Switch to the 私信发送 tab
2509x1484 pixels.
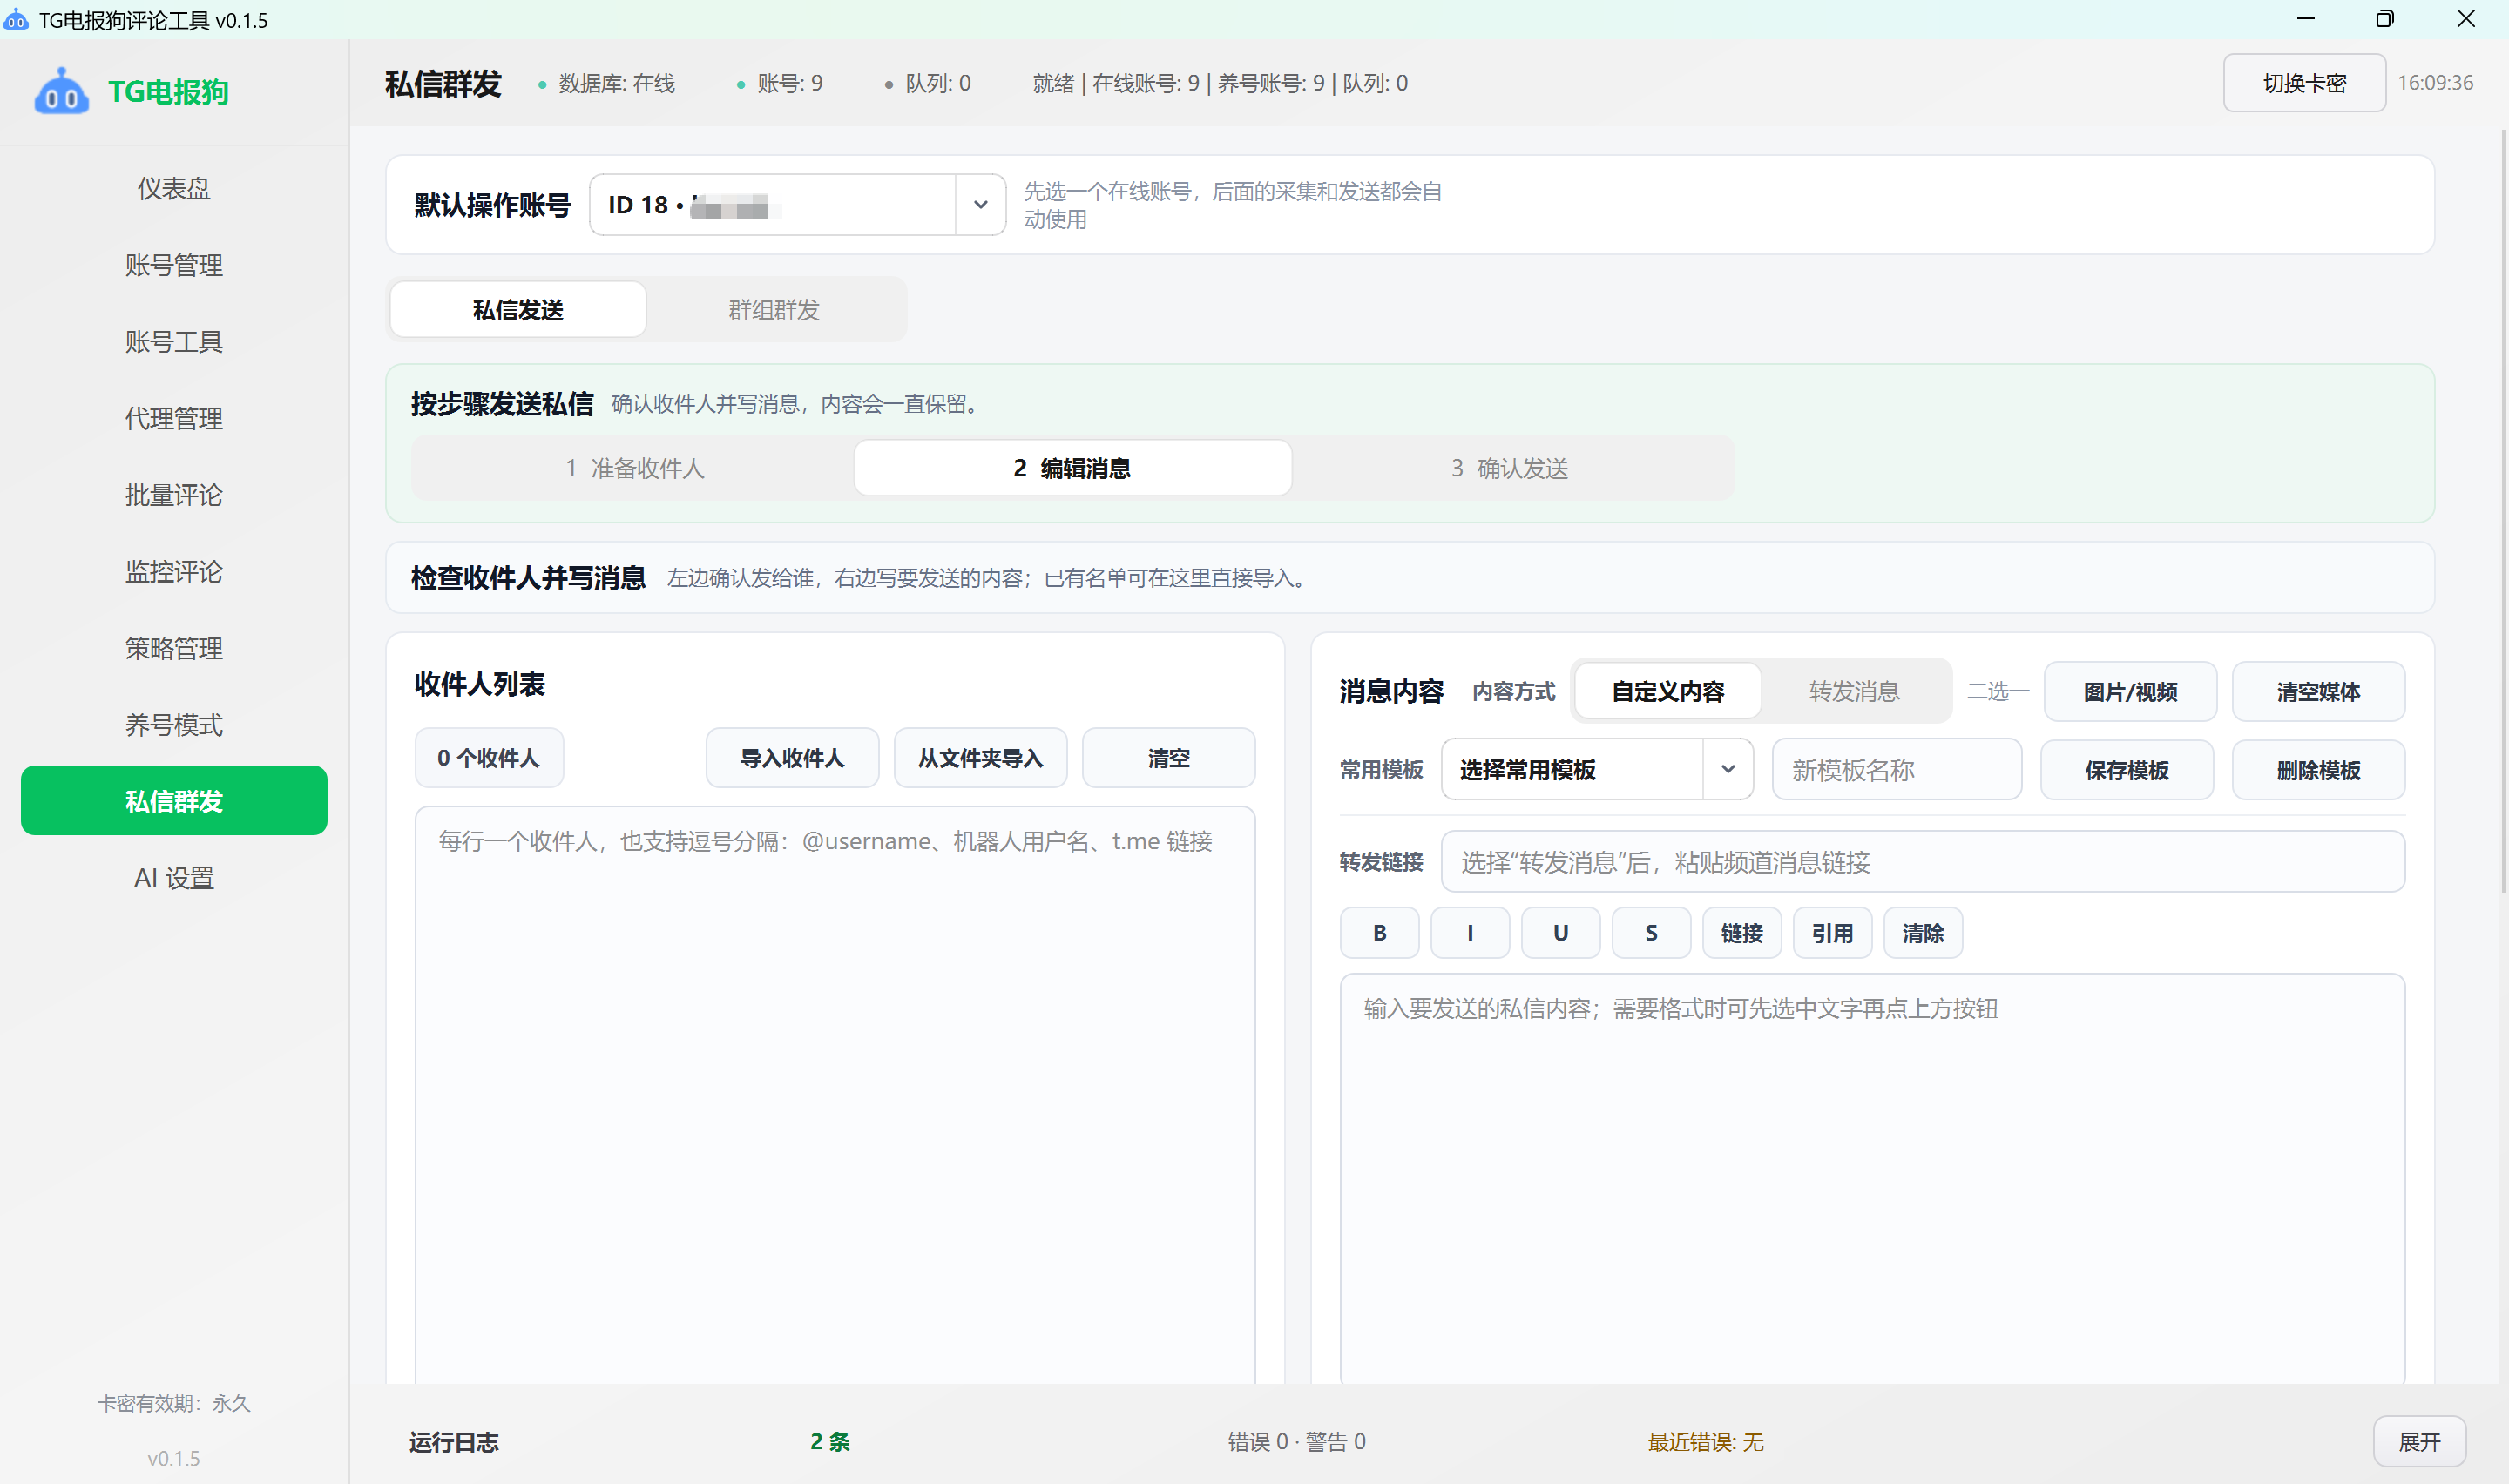(518, 310)
